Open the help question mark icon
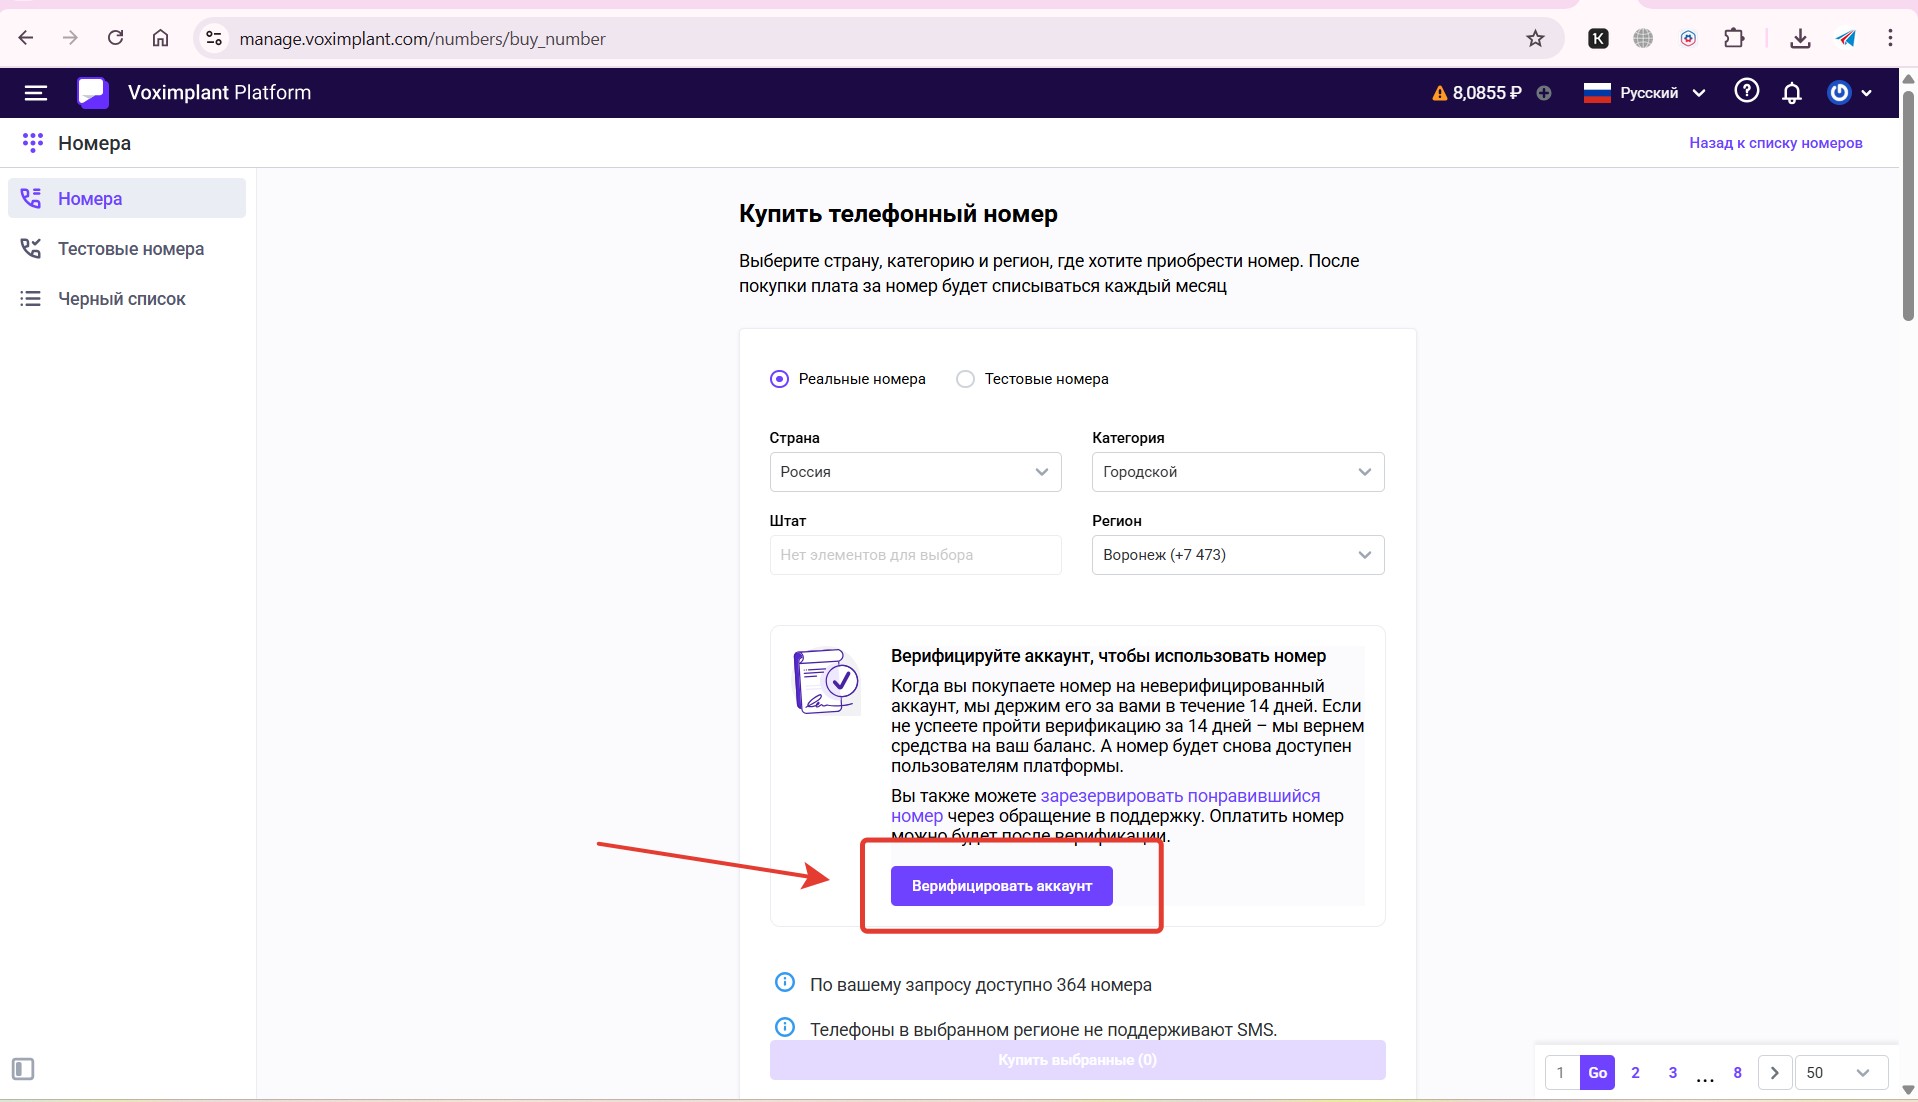The width and height of the screenshot is (1918, 1102). (1746, 92)
